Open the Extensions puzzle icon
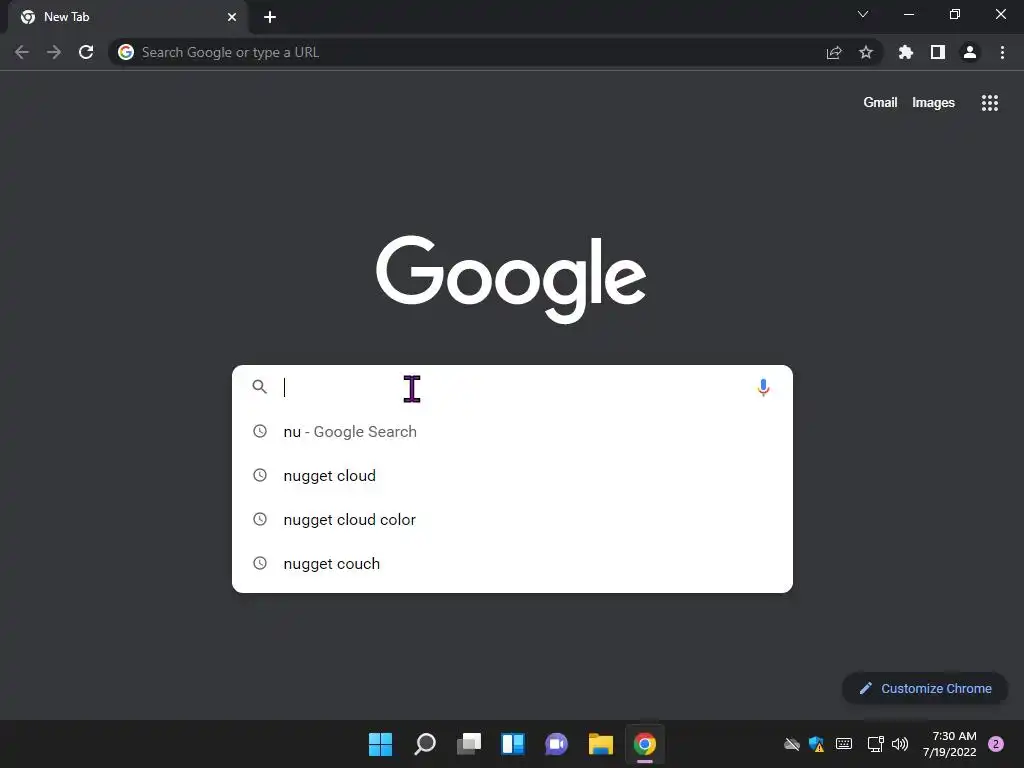Viewport: 1024px width, 768px height. point(906,52)
